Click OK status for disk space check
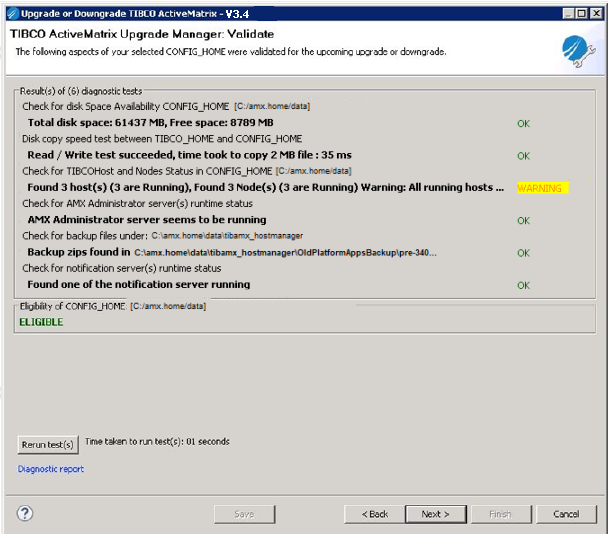608x534 pixels. pos(523,124)
